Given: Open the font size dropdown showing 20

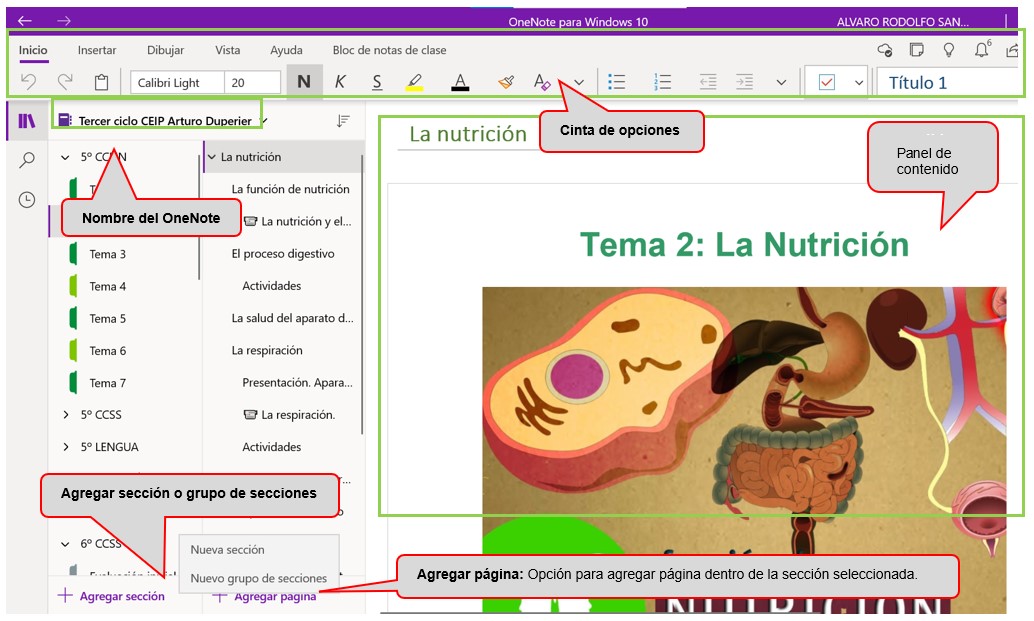Looking at the screenshot, I should [252, 83].
